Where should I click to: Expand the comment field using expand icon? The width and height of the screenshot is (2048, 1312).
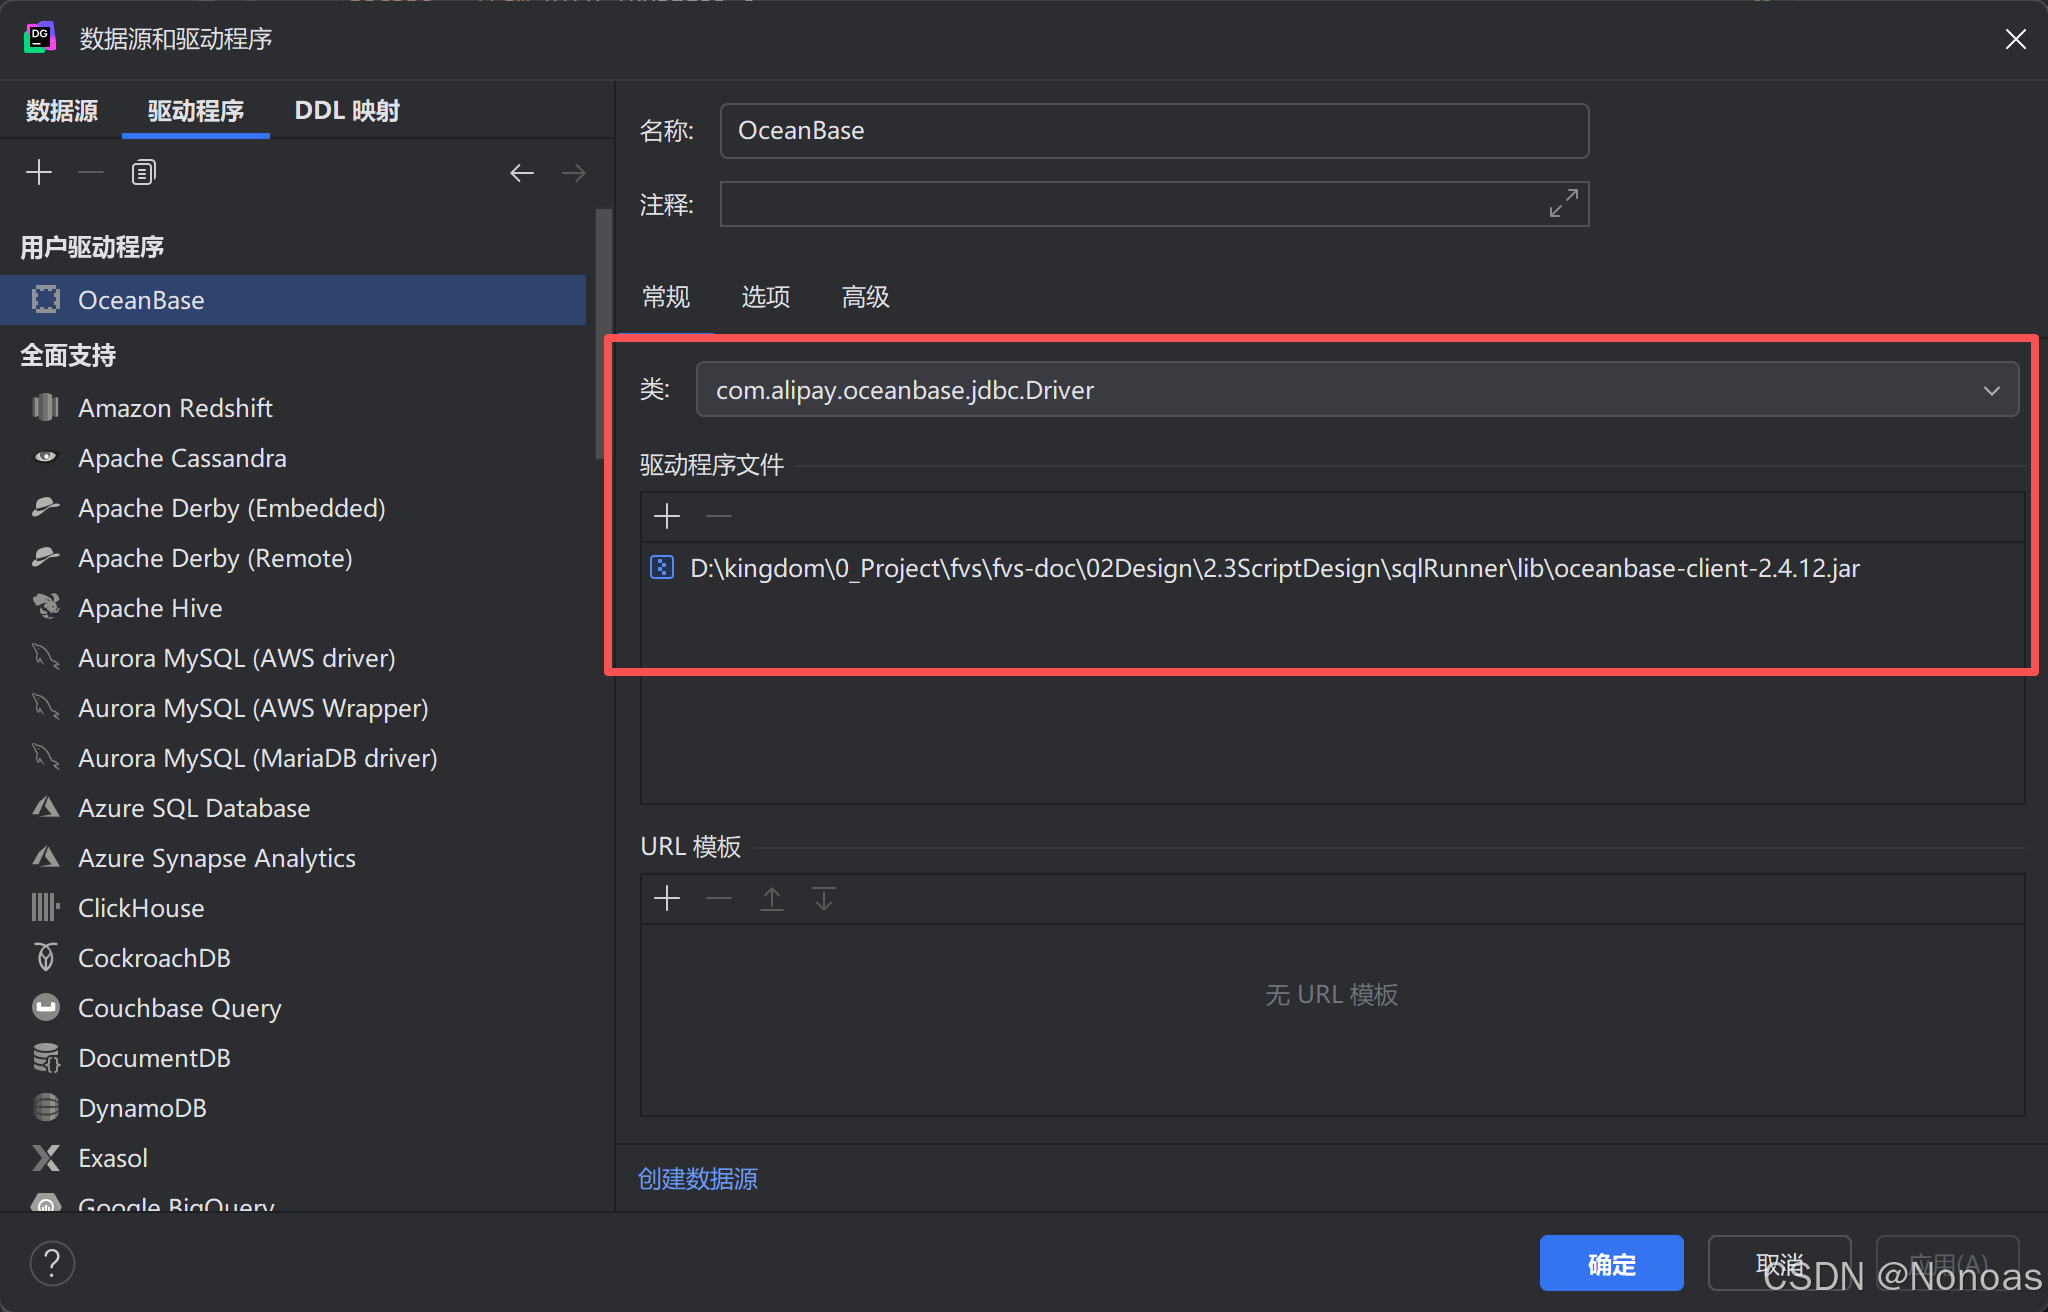point(1563,203)
